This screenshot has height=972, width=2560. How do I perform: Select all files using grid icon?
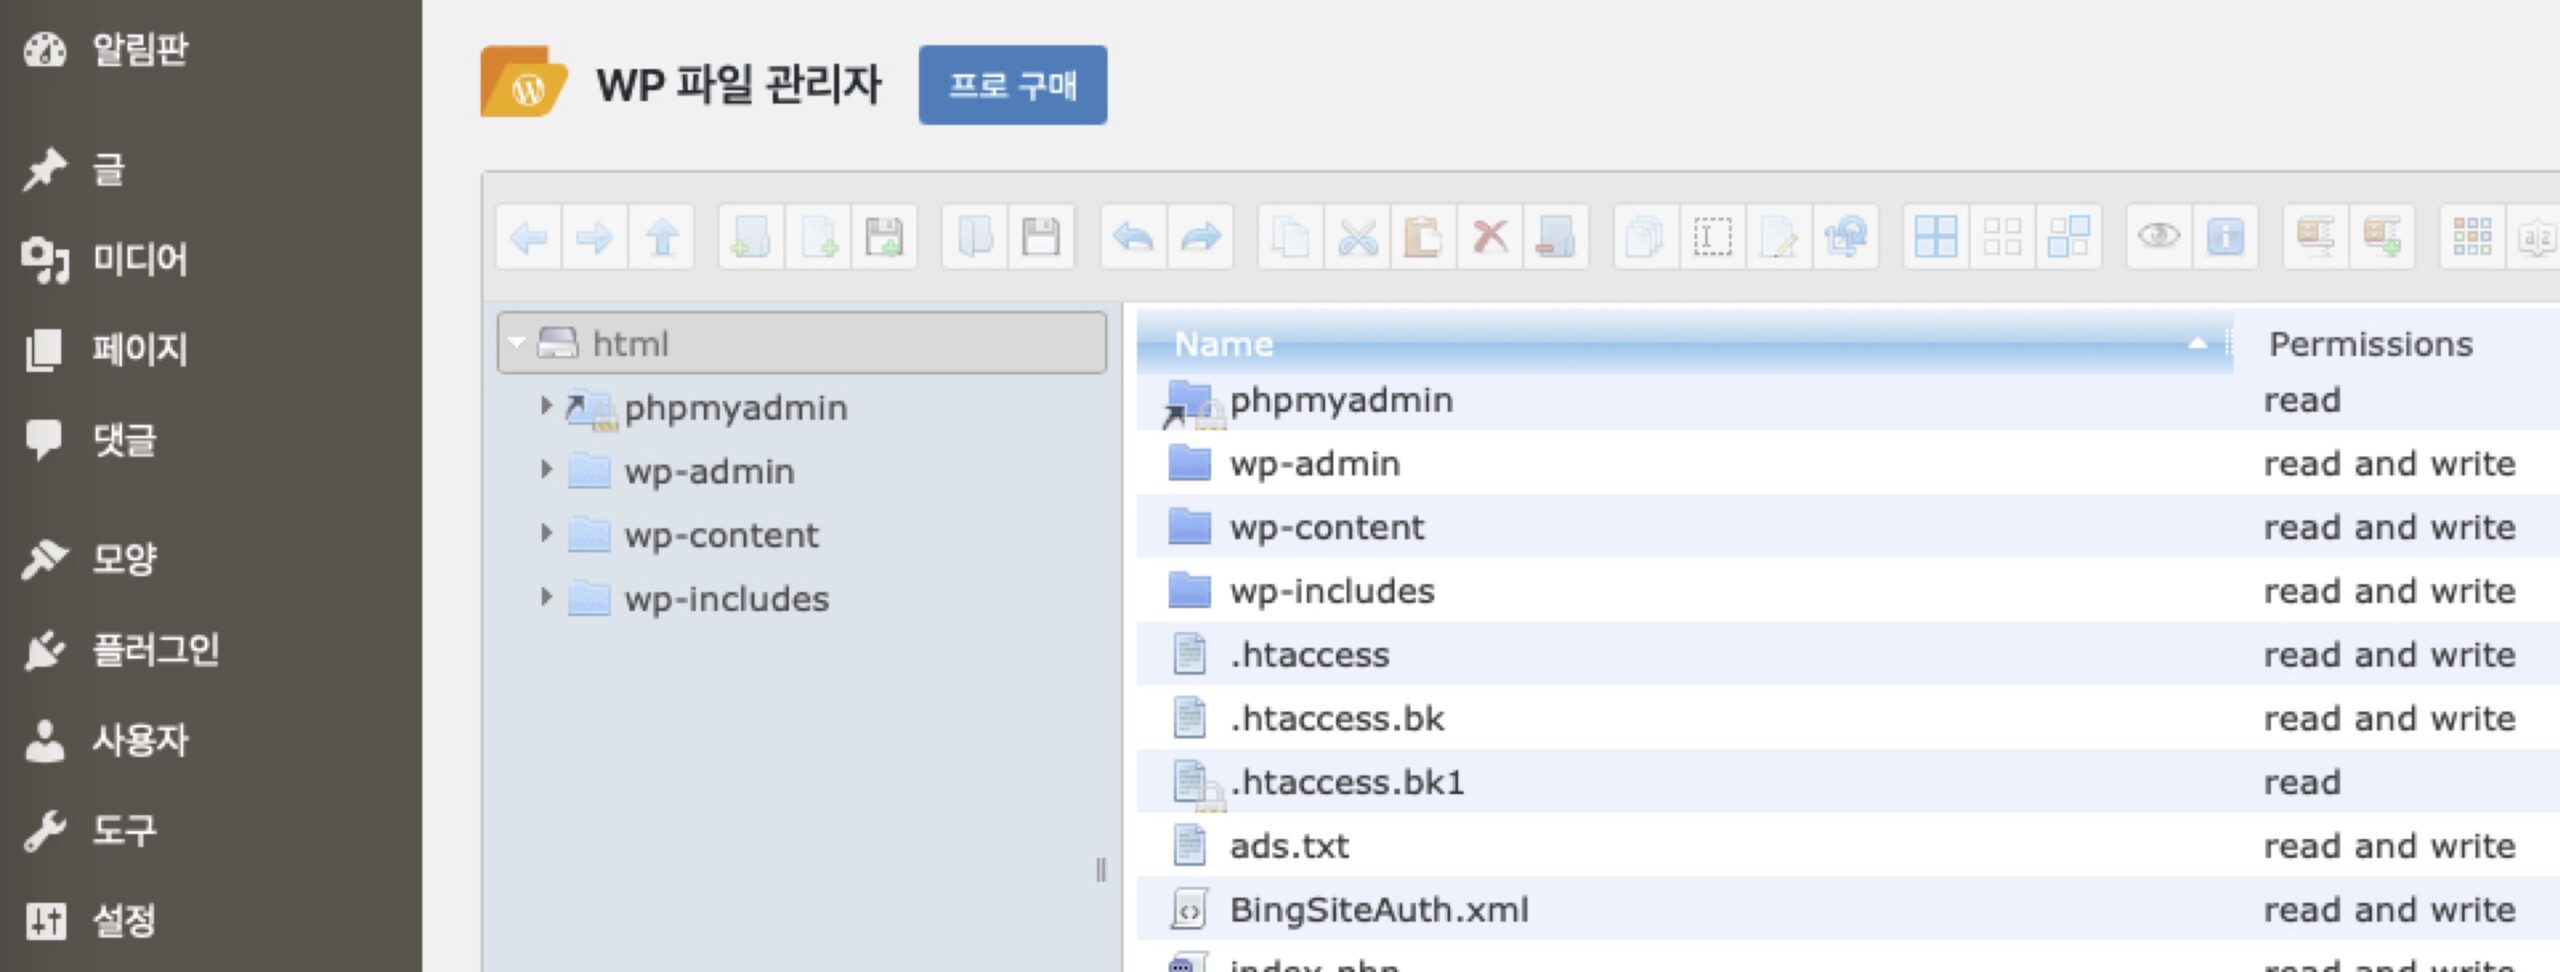tap(1936, 238)
